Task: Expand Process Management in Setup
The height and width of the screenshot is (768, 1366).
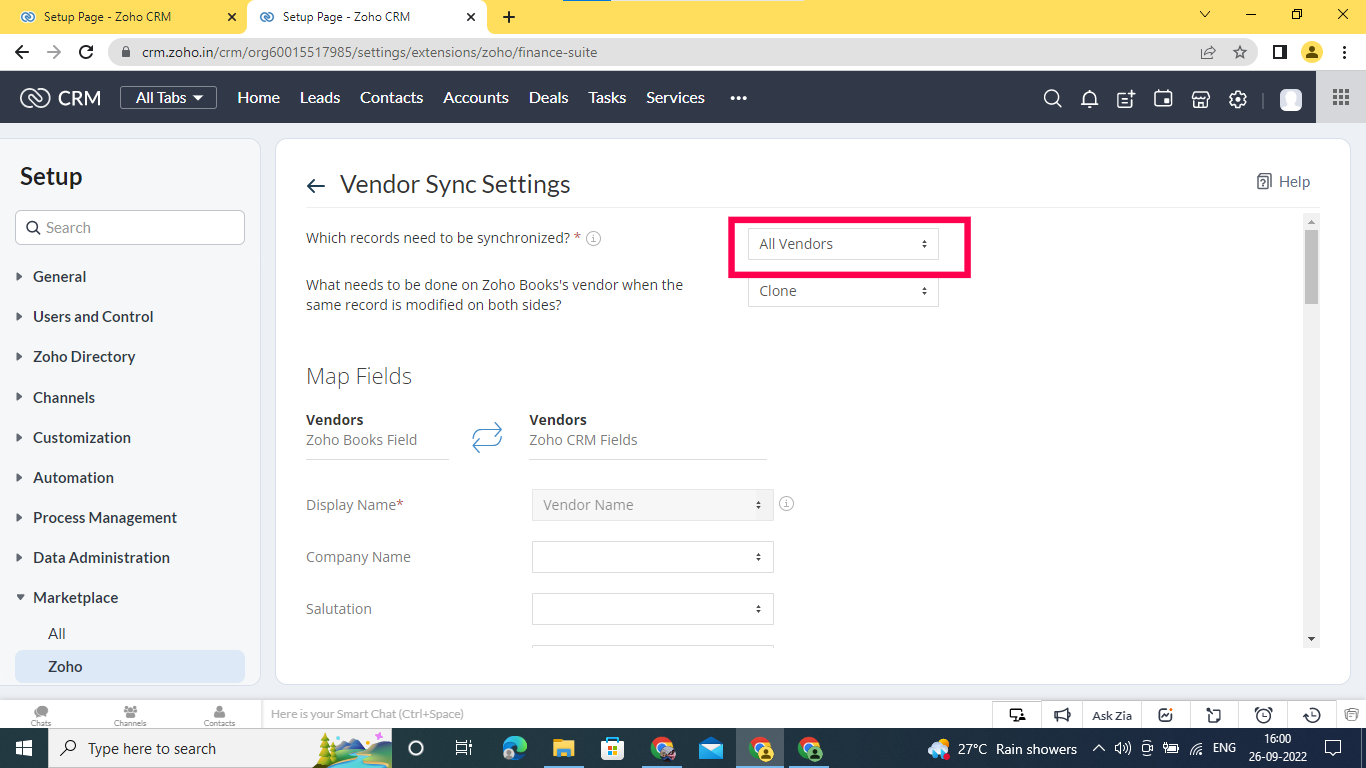Action: [105, 517]
